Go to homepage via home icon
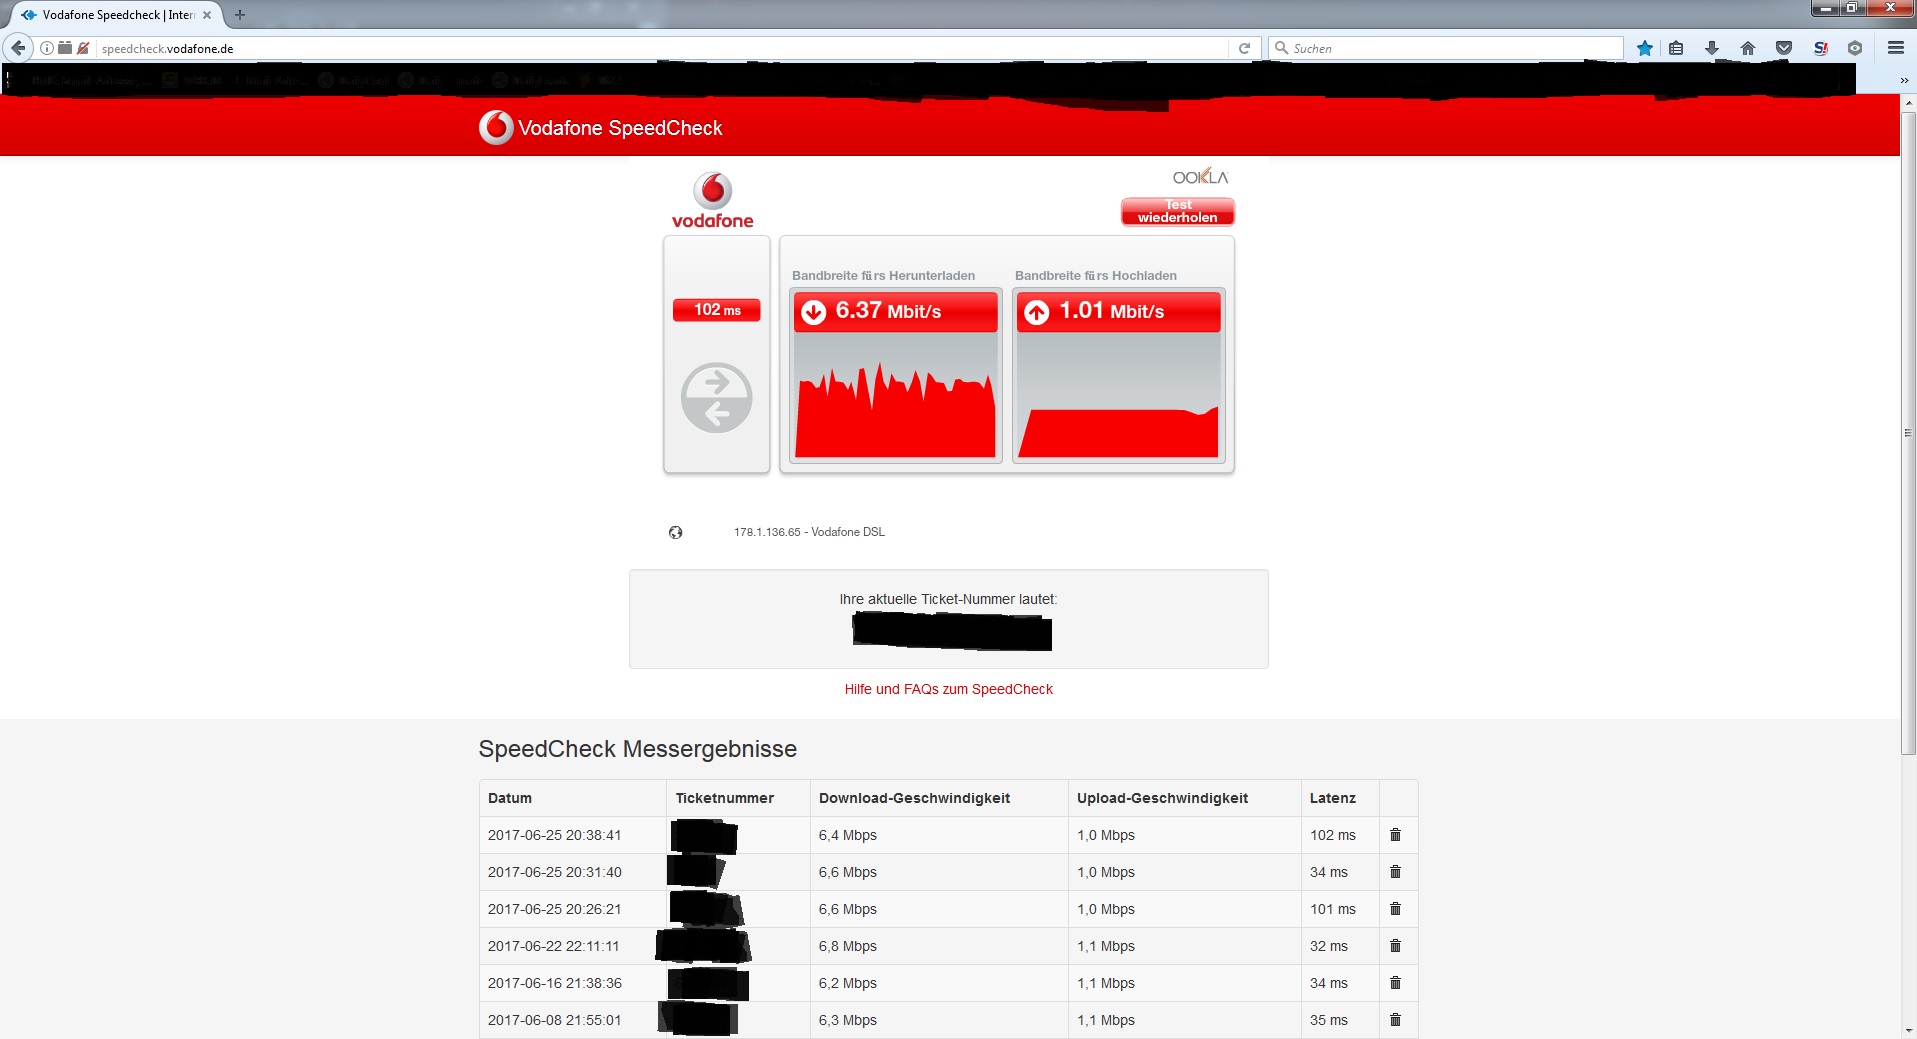1917x1039 pixels. coord(1749,47)
